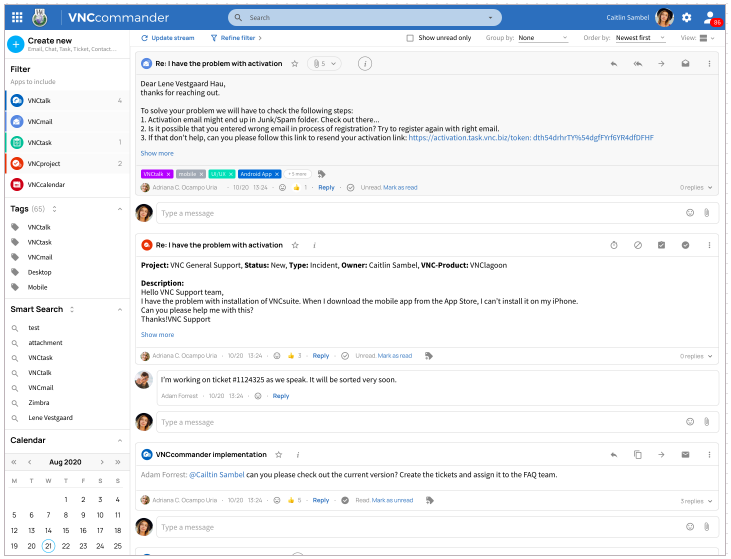Click the top search field
This screenshot has width=731, height=559.
pyautogui.click(x=365, y=18)
